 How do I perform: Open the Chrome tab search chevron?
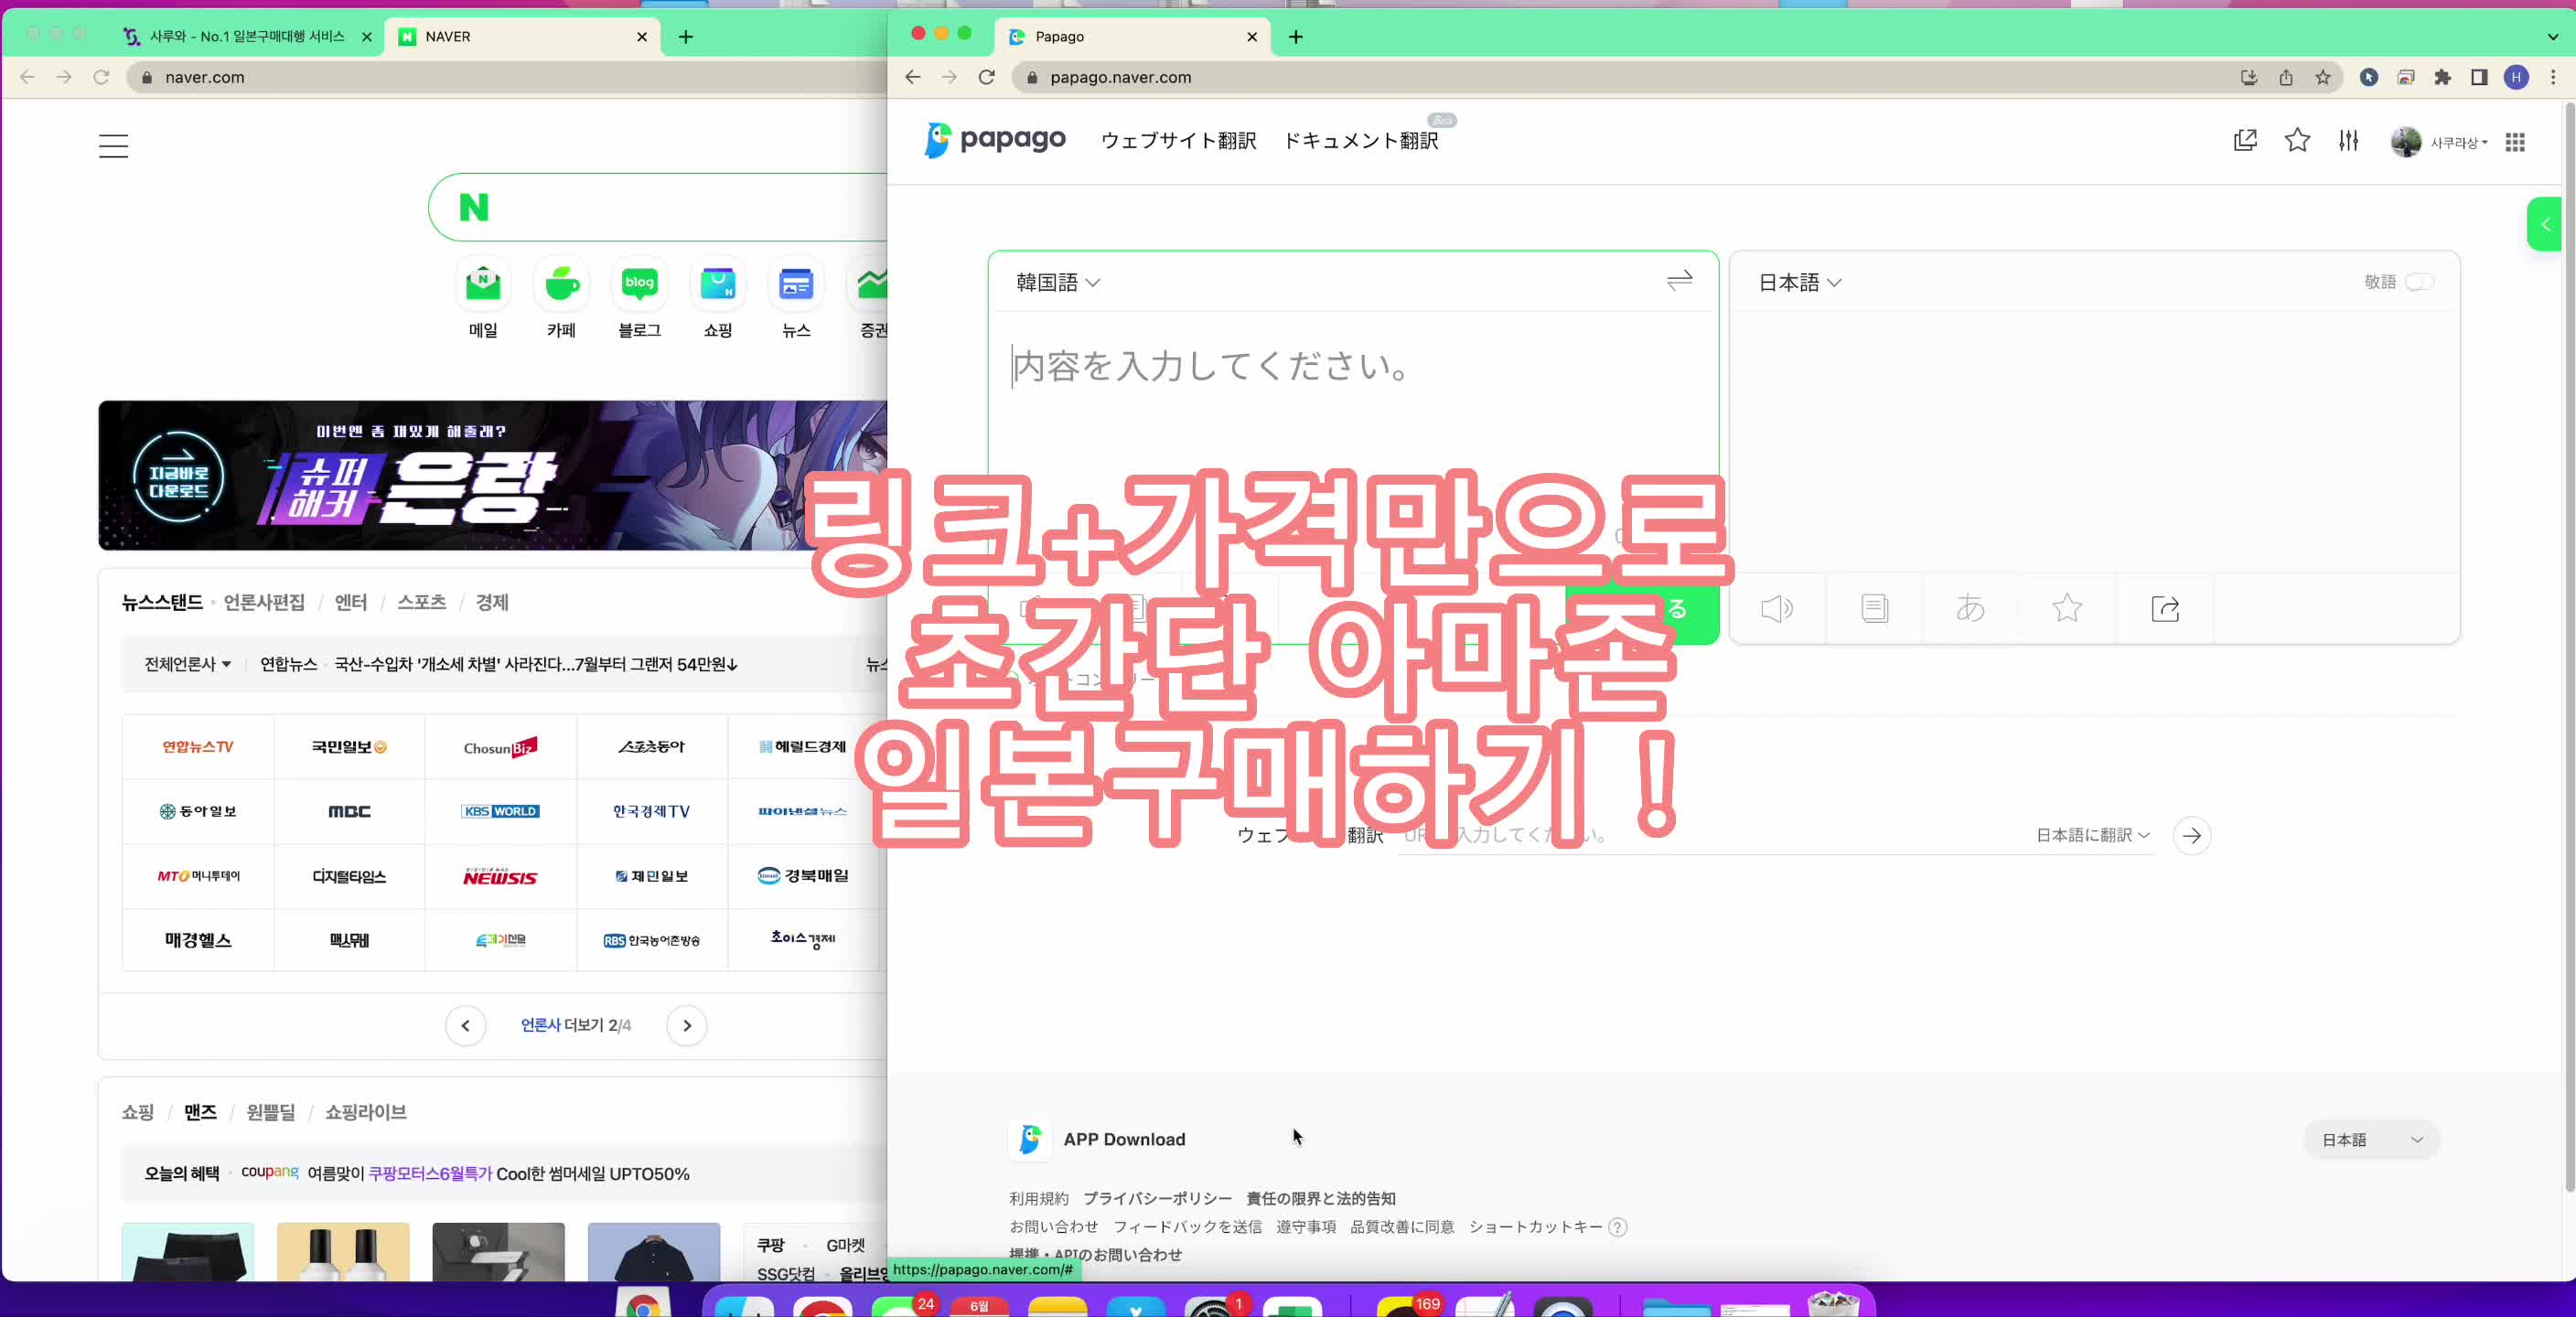pos(2552,37)
